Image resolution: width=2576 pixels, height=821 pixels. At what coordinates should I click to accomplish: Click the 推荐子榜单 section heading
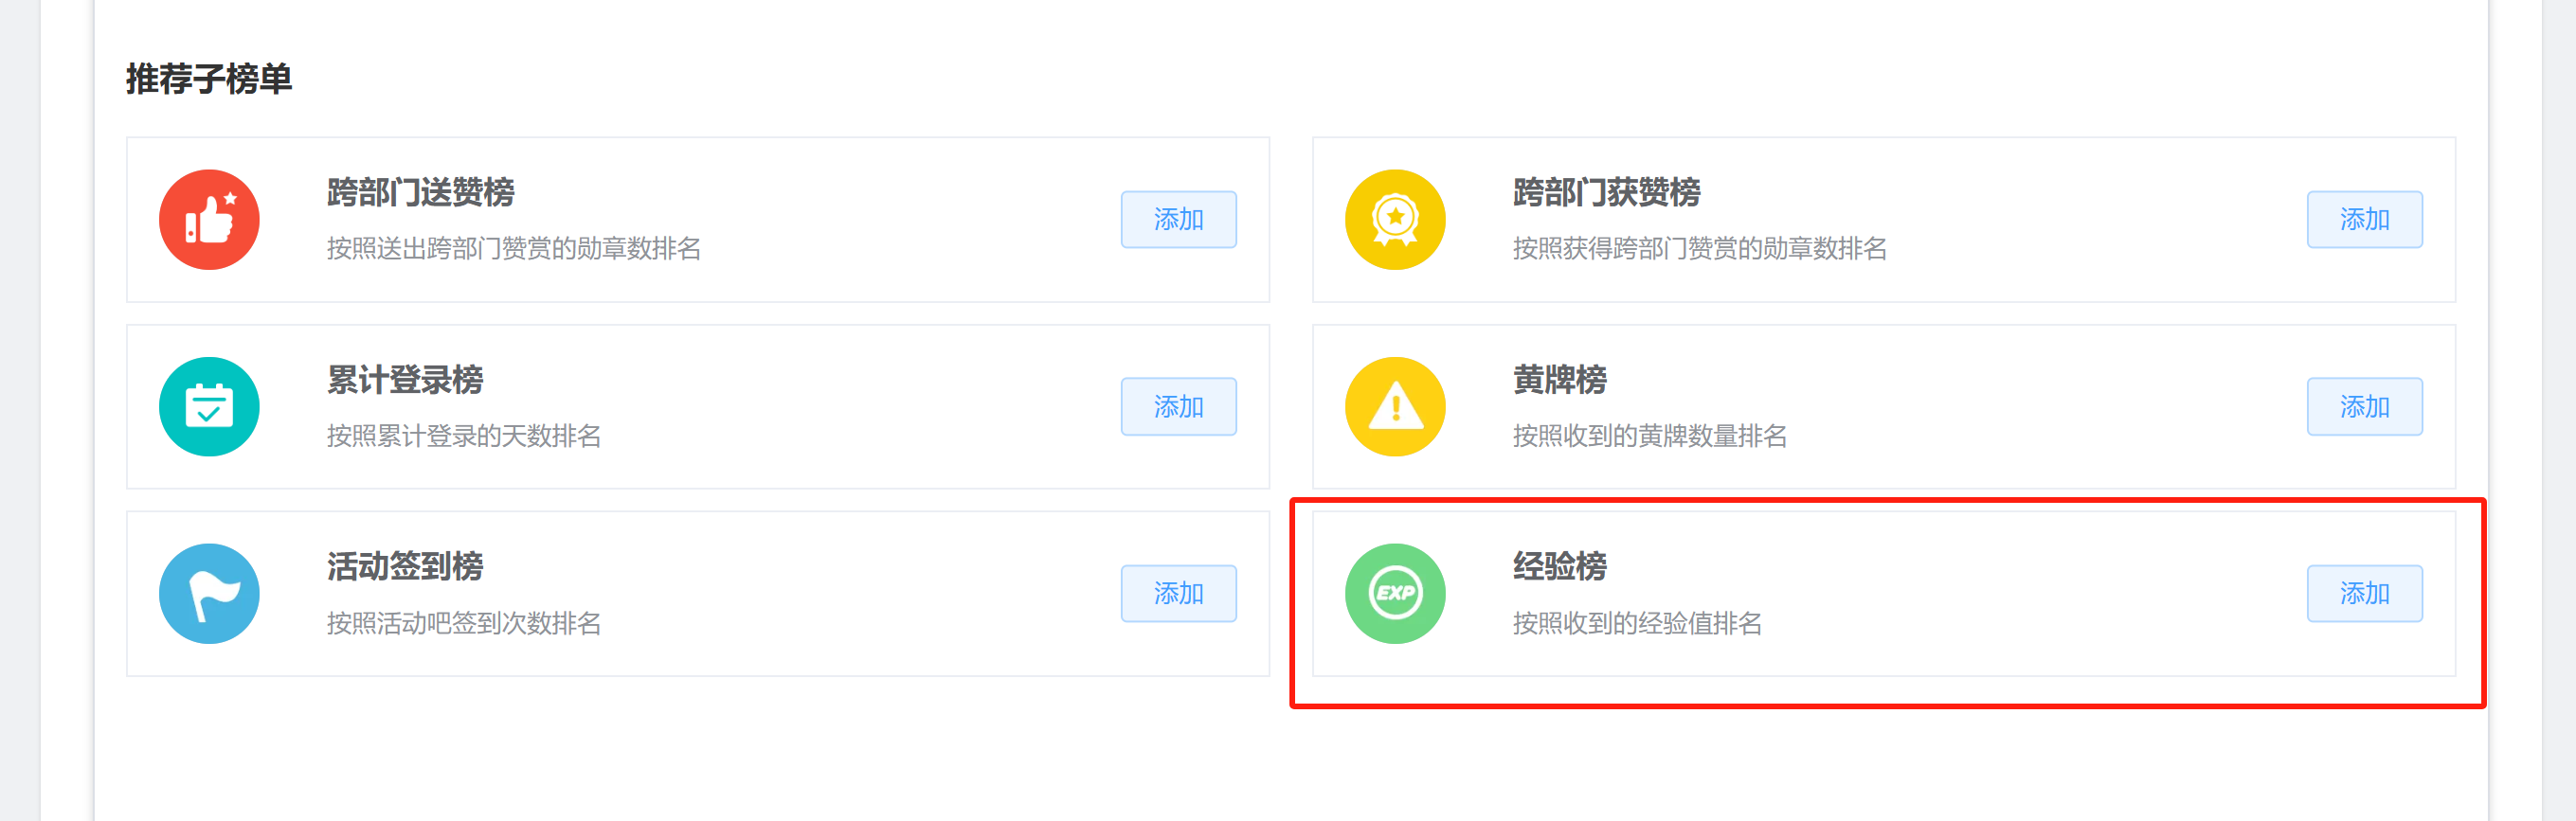point(209,79)
